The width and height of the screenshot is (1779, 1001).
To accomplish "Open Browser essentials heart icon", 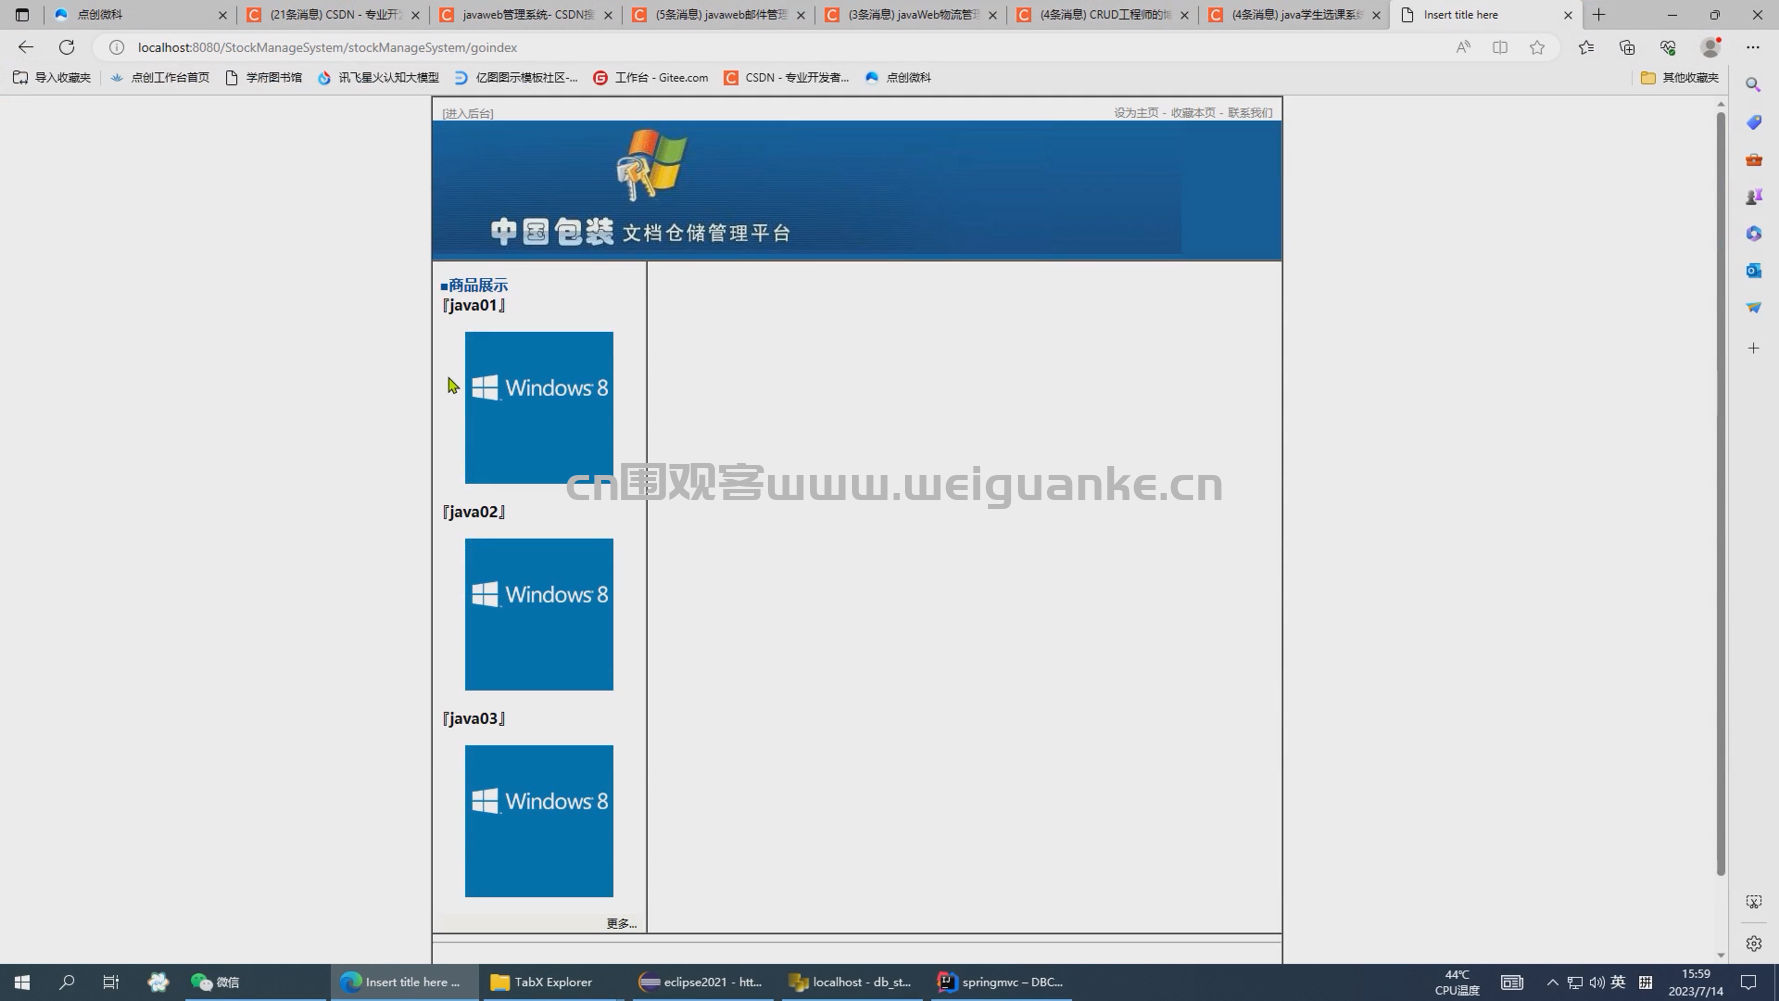I will pos(1668,47).
